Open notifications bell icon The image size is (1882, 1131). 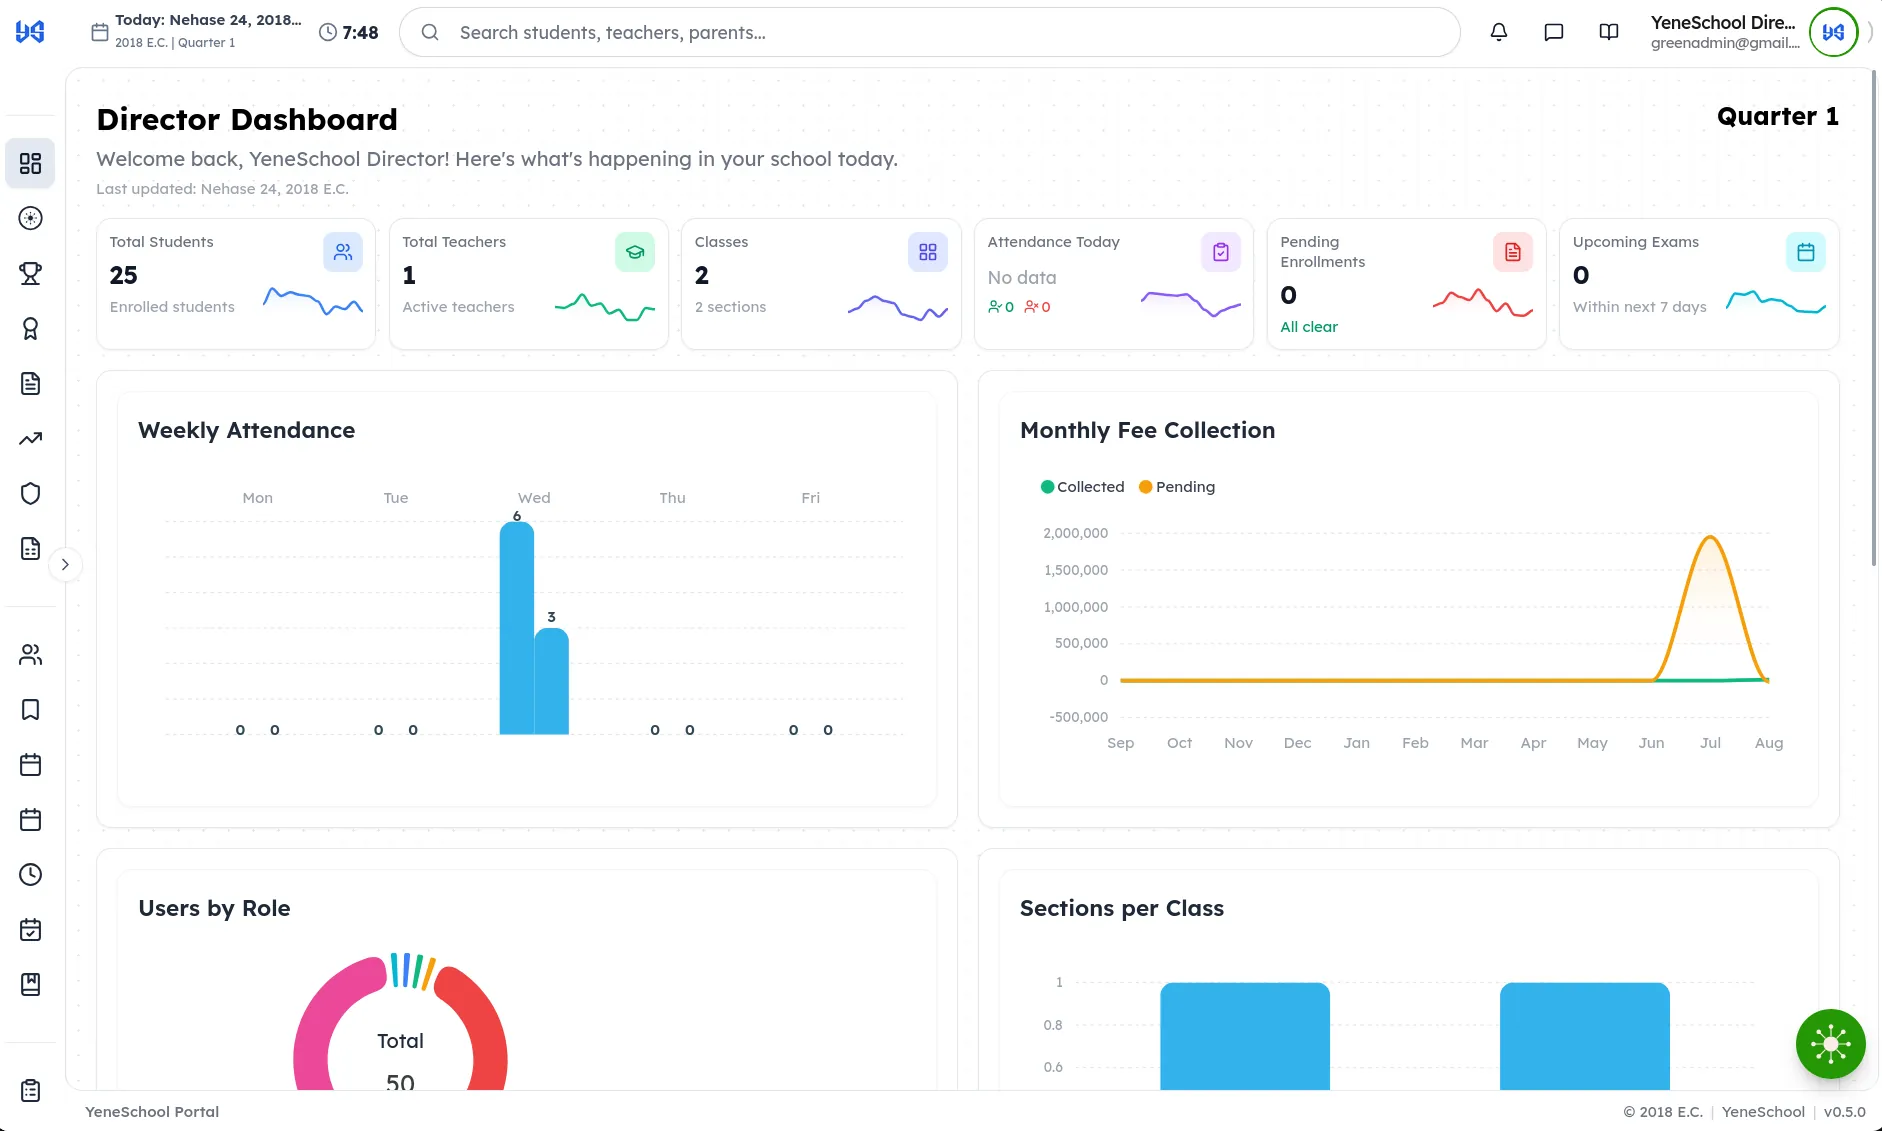[1498, 32]
